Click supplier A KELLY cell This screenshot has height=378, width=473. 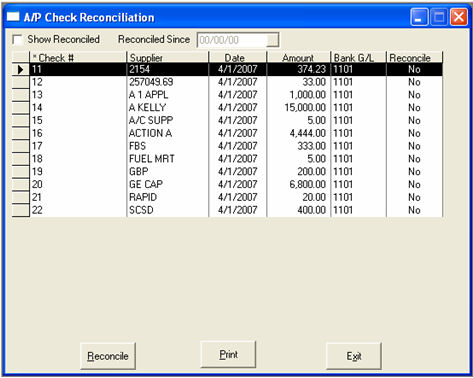click(x=168, y=108)
